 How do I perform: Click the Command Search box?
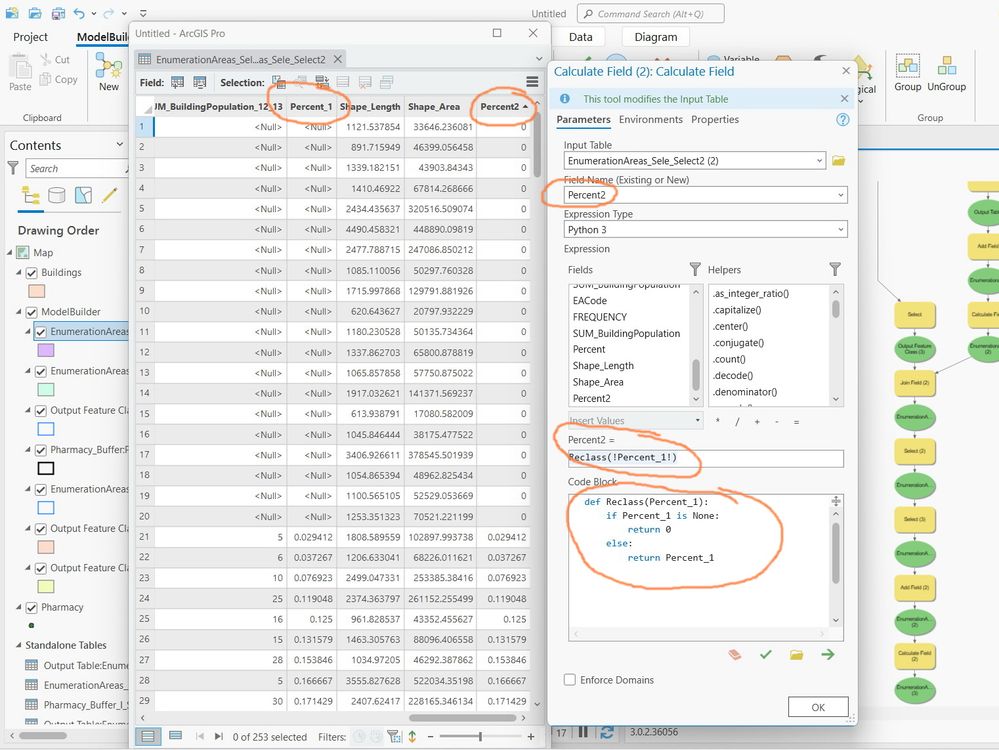(650, 13)
